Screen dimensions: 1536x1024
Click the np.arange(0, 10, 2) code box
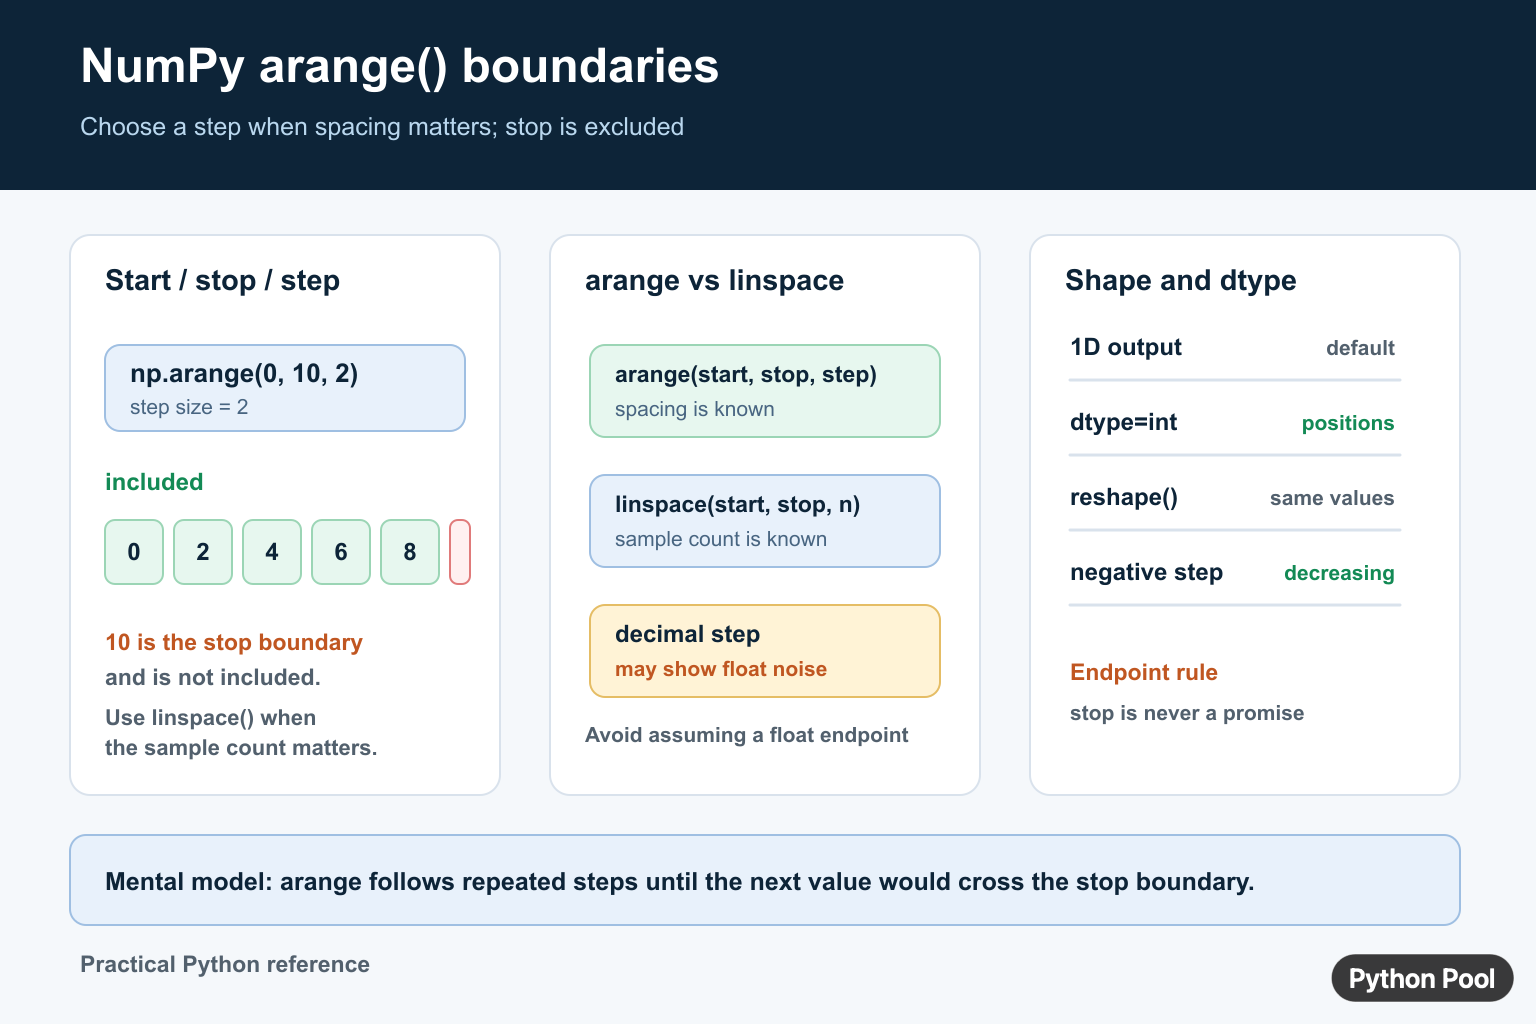point(285,388)
